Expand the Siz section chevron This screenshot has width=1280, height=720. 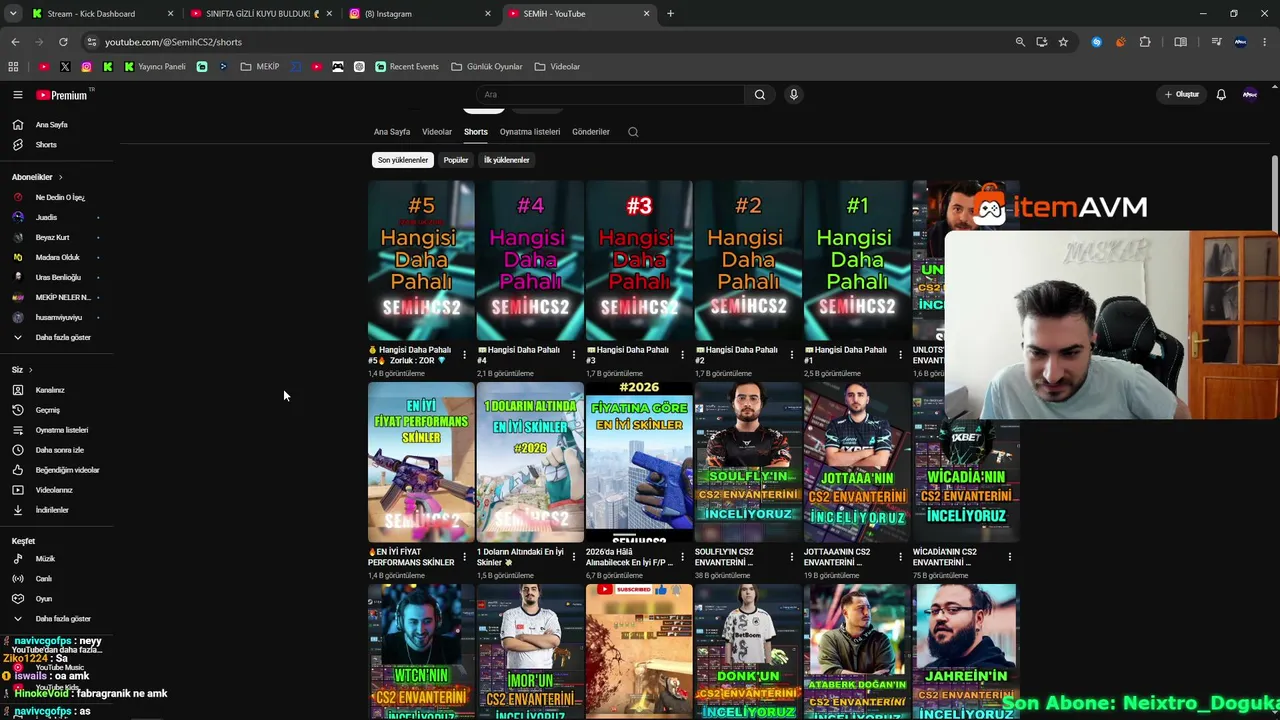tap(30, 370)
